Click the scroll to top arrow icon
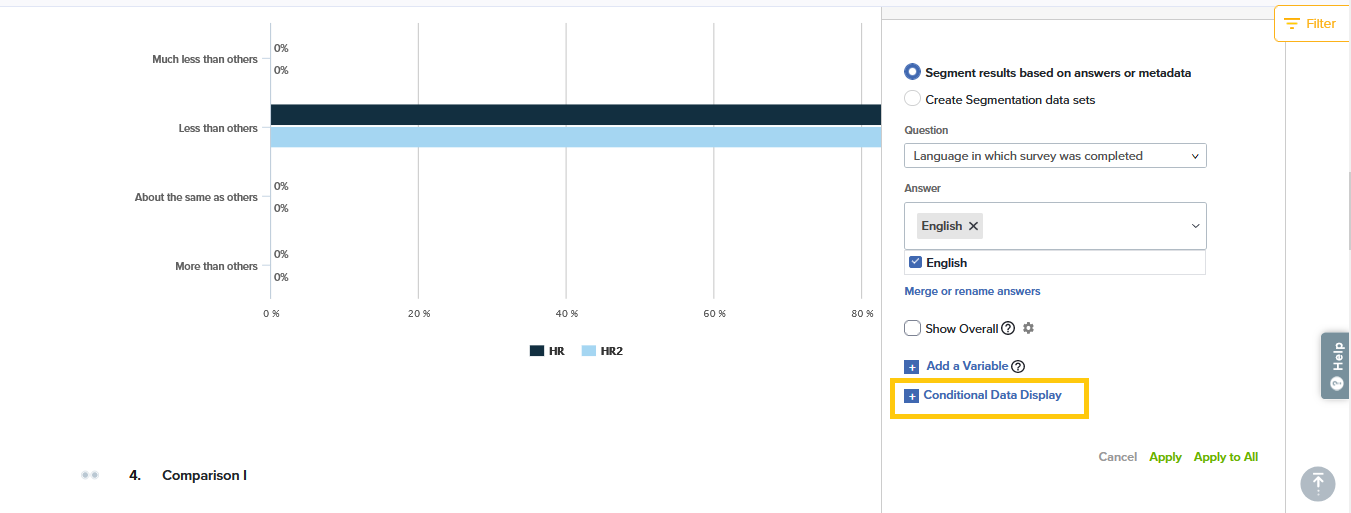This screenshot has width=1351, height=513. click(x=1317, y=483)
